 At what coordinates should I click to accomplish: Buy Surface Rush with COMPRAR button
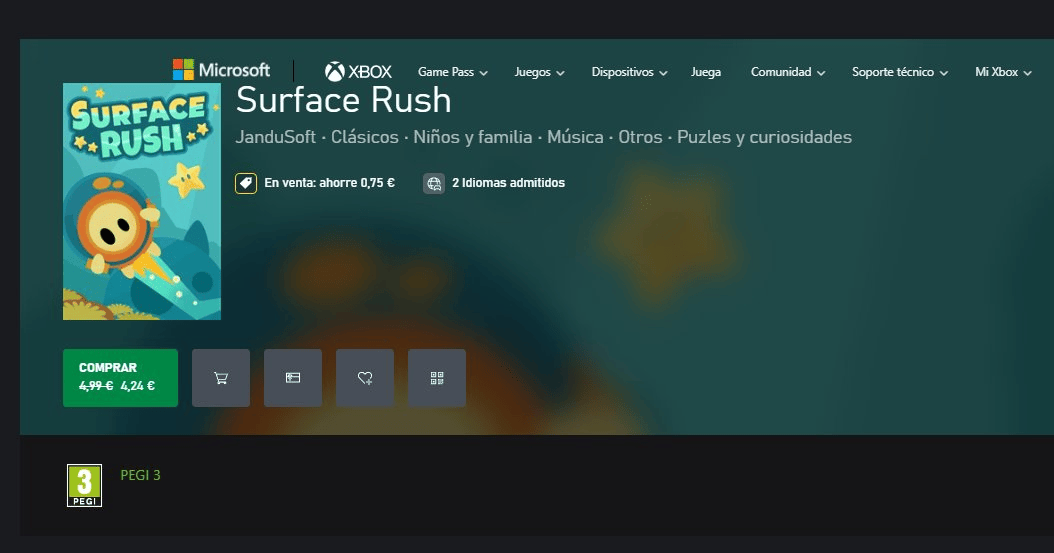pyautogui.click(x=120, y=378)
